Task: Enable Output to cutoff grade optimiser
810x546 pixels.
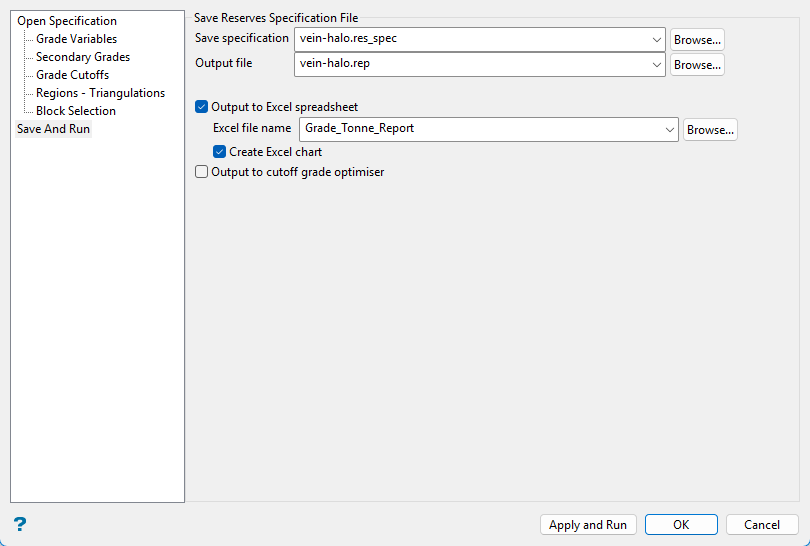Action: (202, 172)
